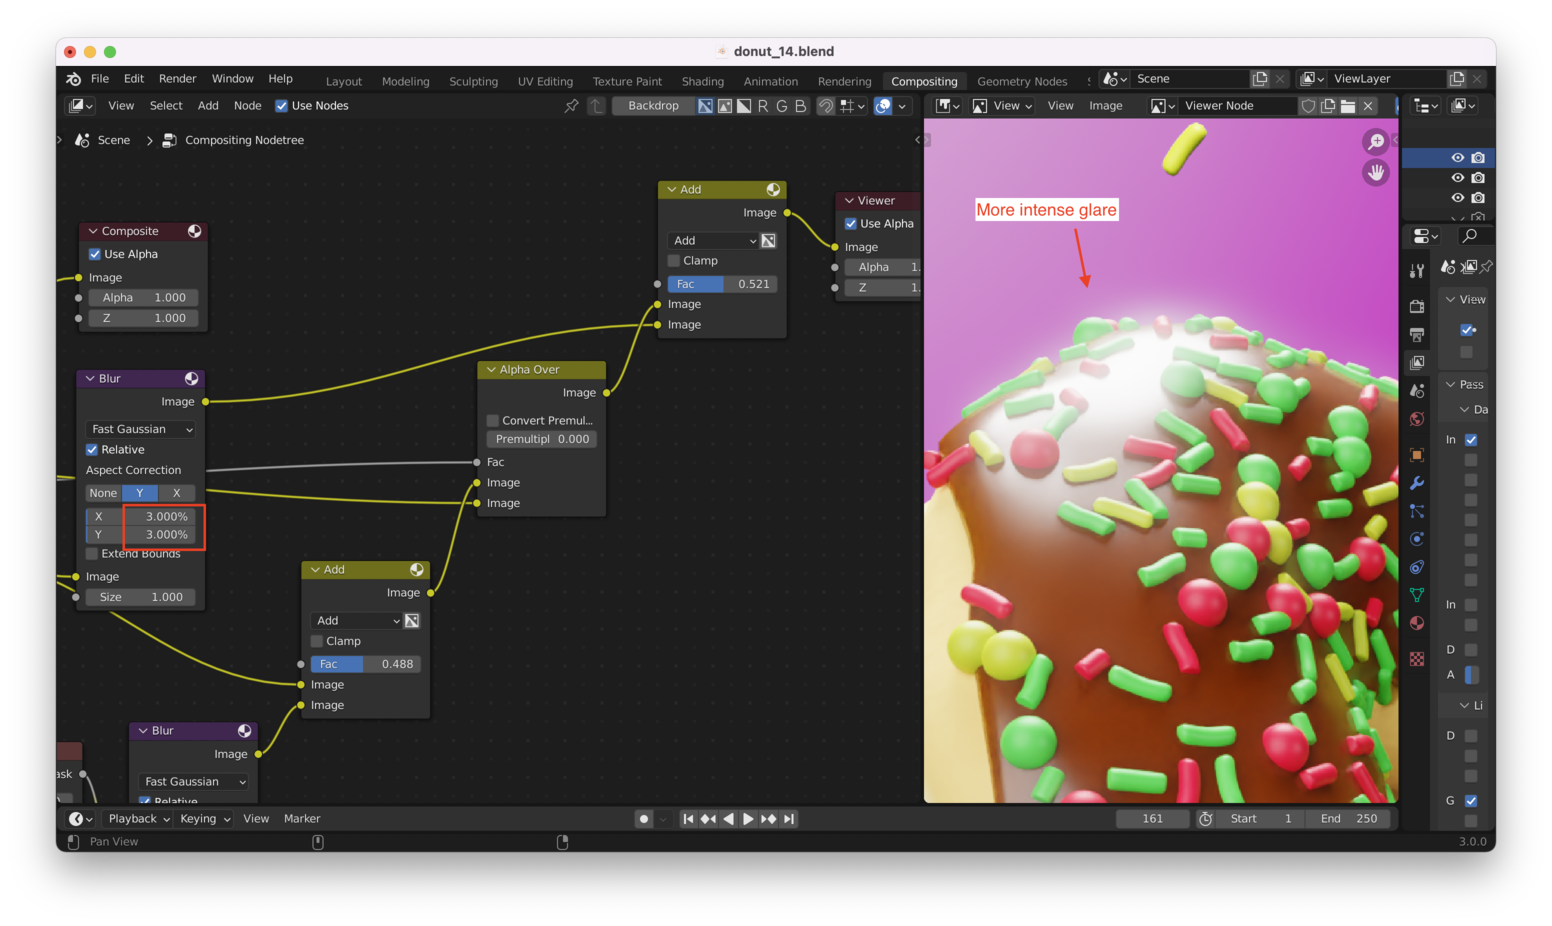The width and height of the screenshot is (1552, 926).
Task: Open the Fast Gaussian filter type dropdown
Action: click(x=141, y=429)
